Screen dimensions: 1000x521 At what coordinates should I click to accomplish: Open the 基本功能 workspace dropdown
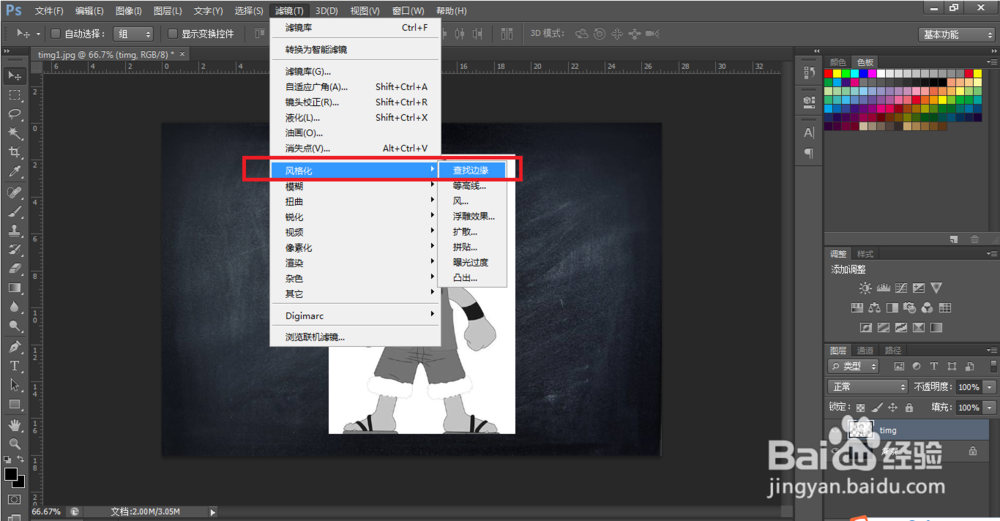[957, 34]
